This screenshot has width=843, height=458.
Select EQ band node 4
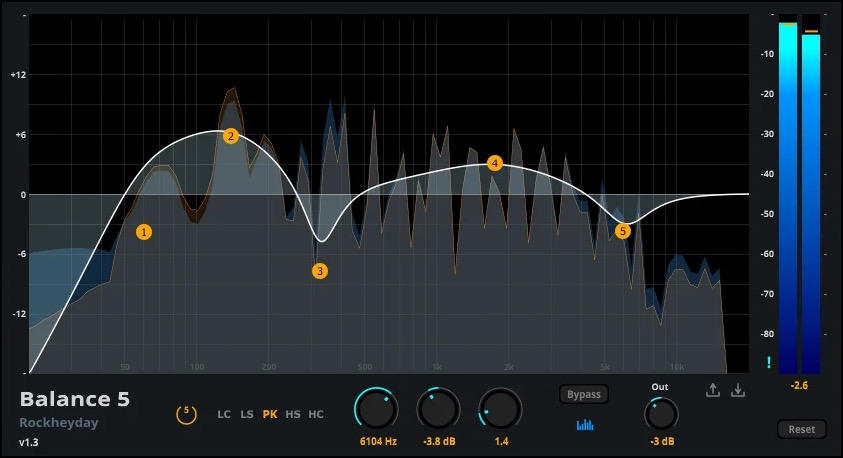(495, 163)
